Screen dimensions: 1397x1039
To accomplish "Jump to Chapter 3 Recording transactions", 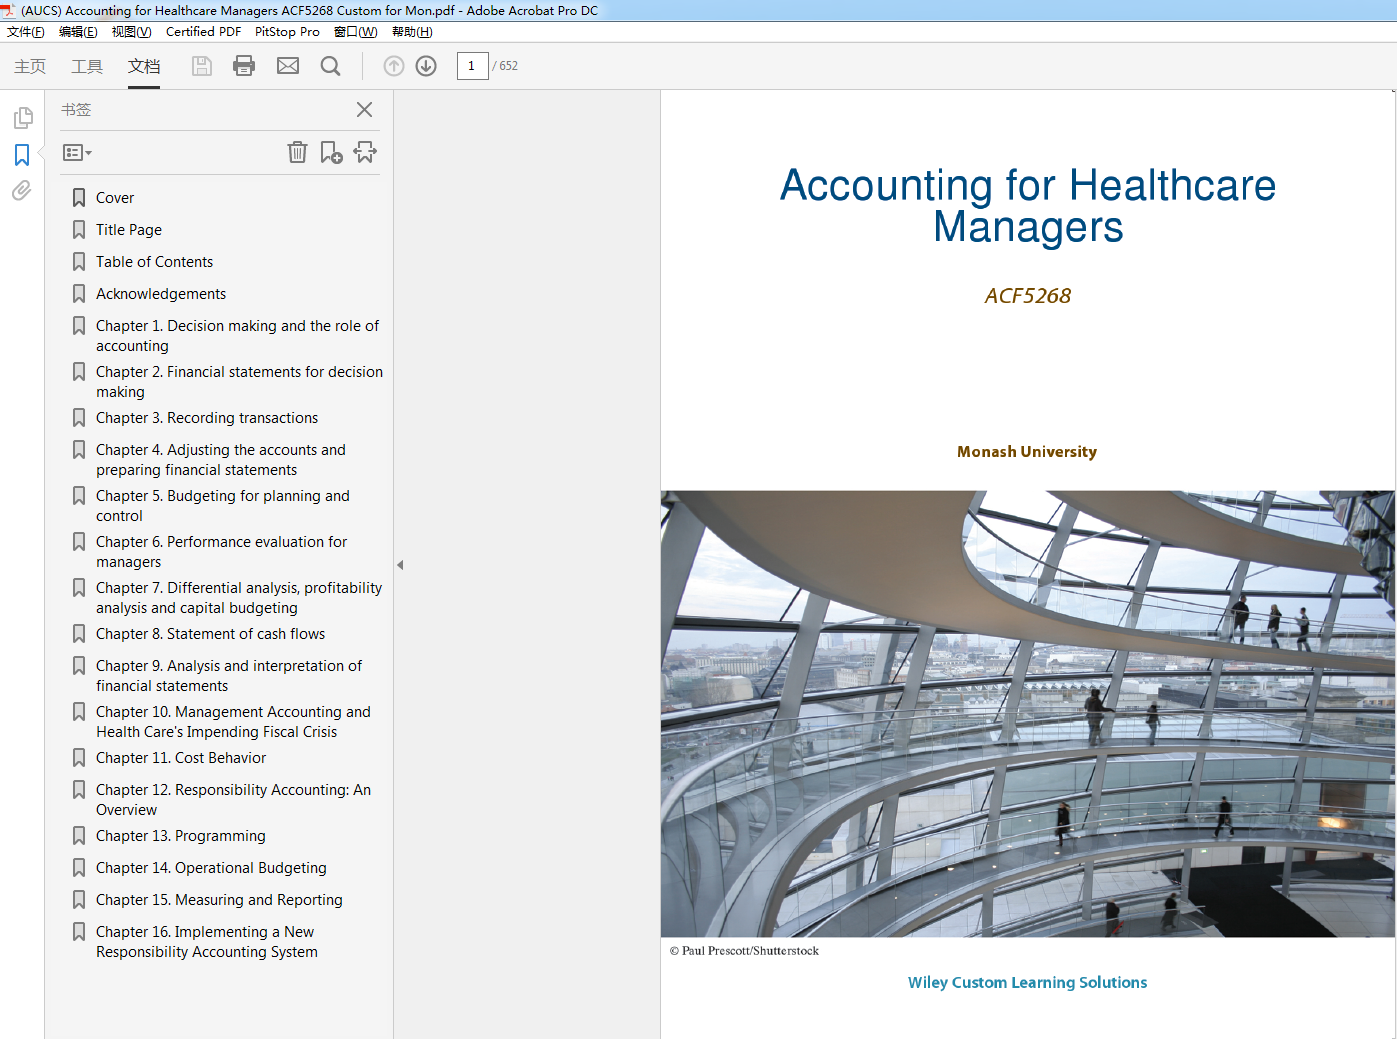I will pyautogui.click(x=207, y=418).
